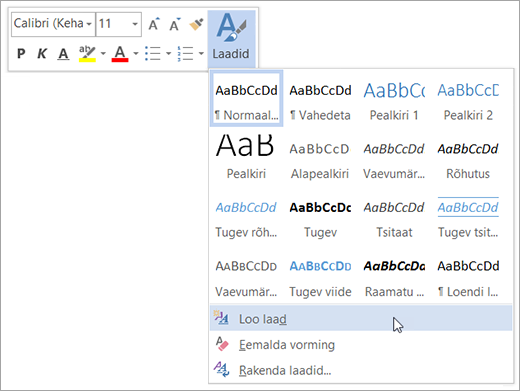Apply small-caps Vaevumär... reference style
Viewport: 520px width, 391px height.
coord(246,275)
